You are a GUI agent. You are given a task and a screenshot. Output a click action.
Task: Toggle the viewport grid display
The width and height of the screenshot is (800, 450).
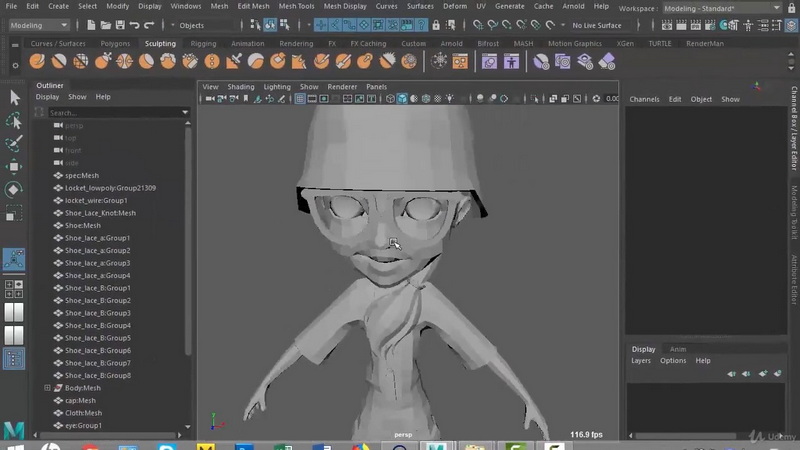[300, 98]
